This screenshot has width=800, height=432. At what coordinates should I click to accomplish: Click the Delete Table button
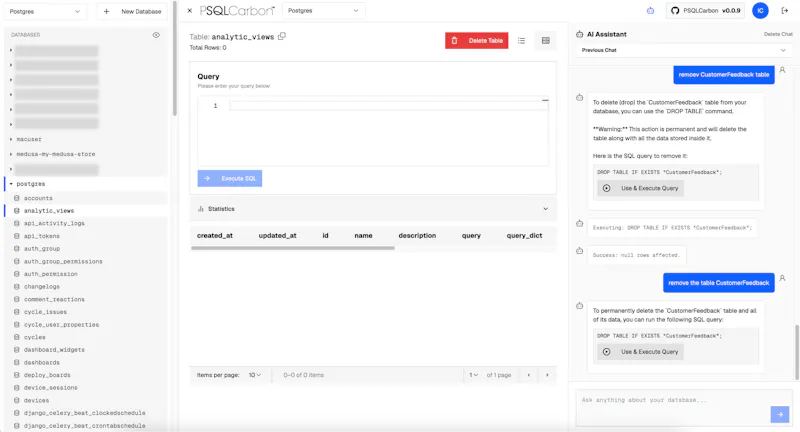click(477, 41)
